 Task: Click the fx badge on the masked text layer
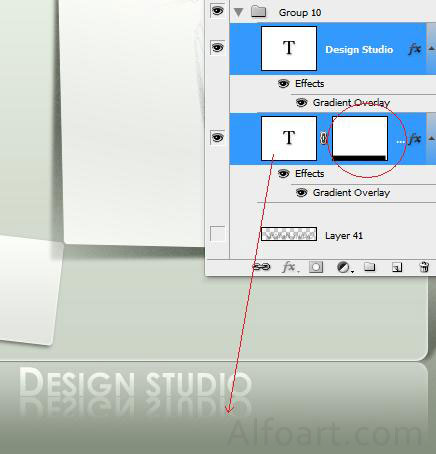(x=414, y=139)
